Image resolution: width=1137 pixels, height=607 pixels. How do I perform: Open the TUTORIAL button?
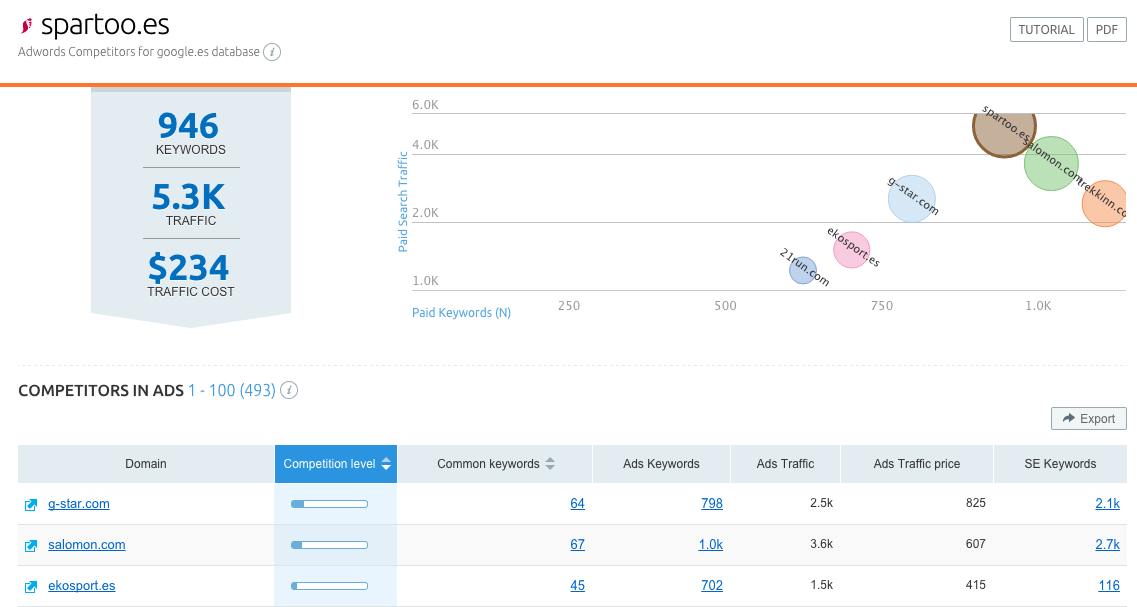click(1046, 30)
